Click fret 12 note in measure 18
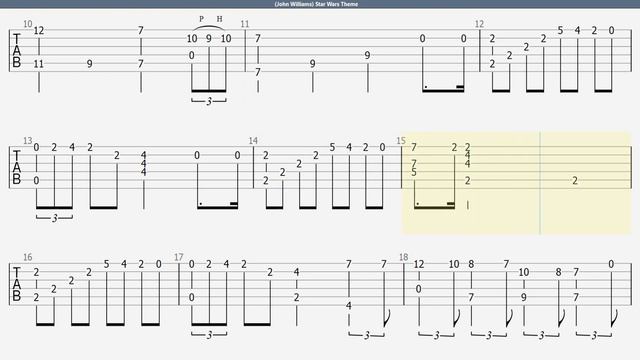Image resolution: width=640 pixels, height=360 pixels. click(x=419, y=264)
